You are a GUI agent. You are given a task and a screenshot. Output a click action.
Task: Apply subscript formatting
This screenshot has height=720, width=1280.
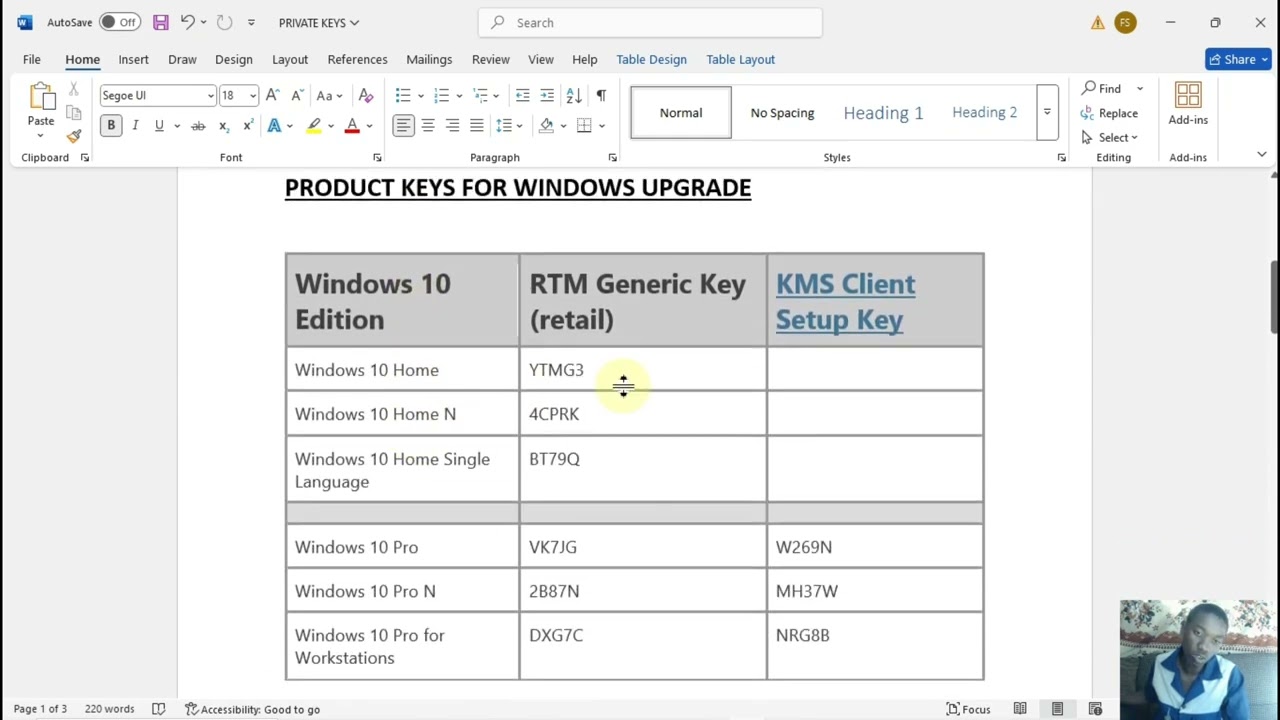coord(223,125)
